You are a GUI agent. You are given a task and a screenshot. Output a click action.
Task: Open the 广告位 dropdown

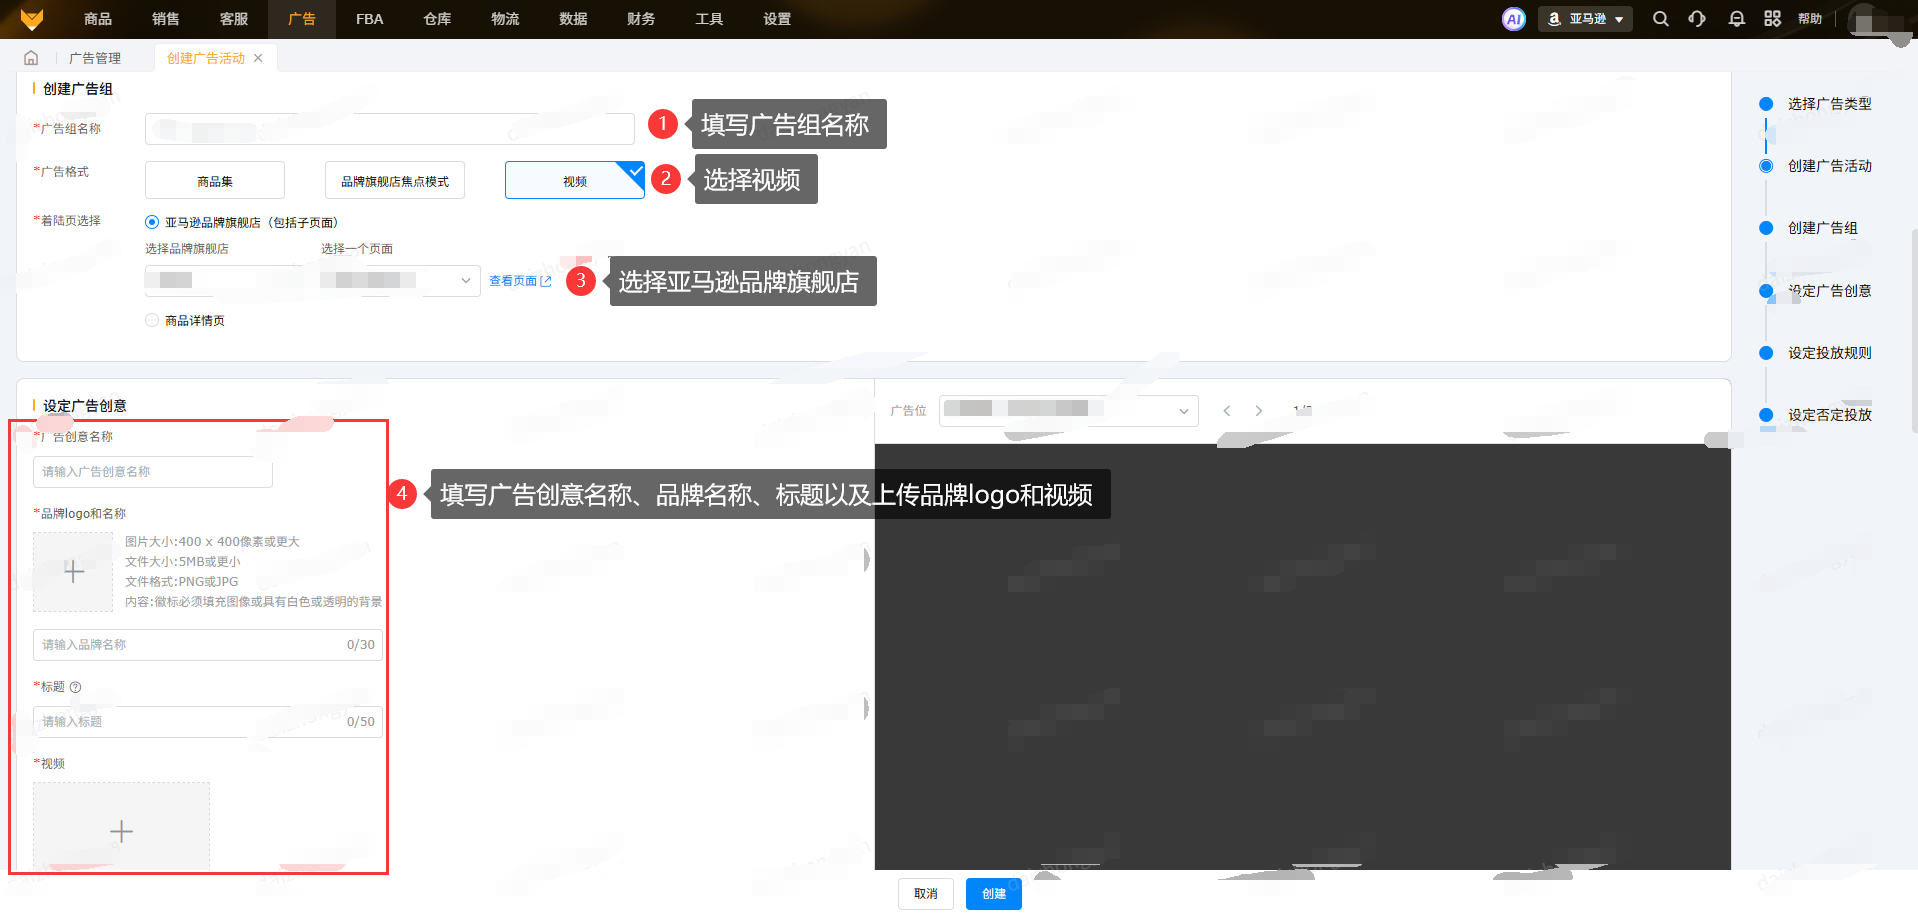(1068, 410)
